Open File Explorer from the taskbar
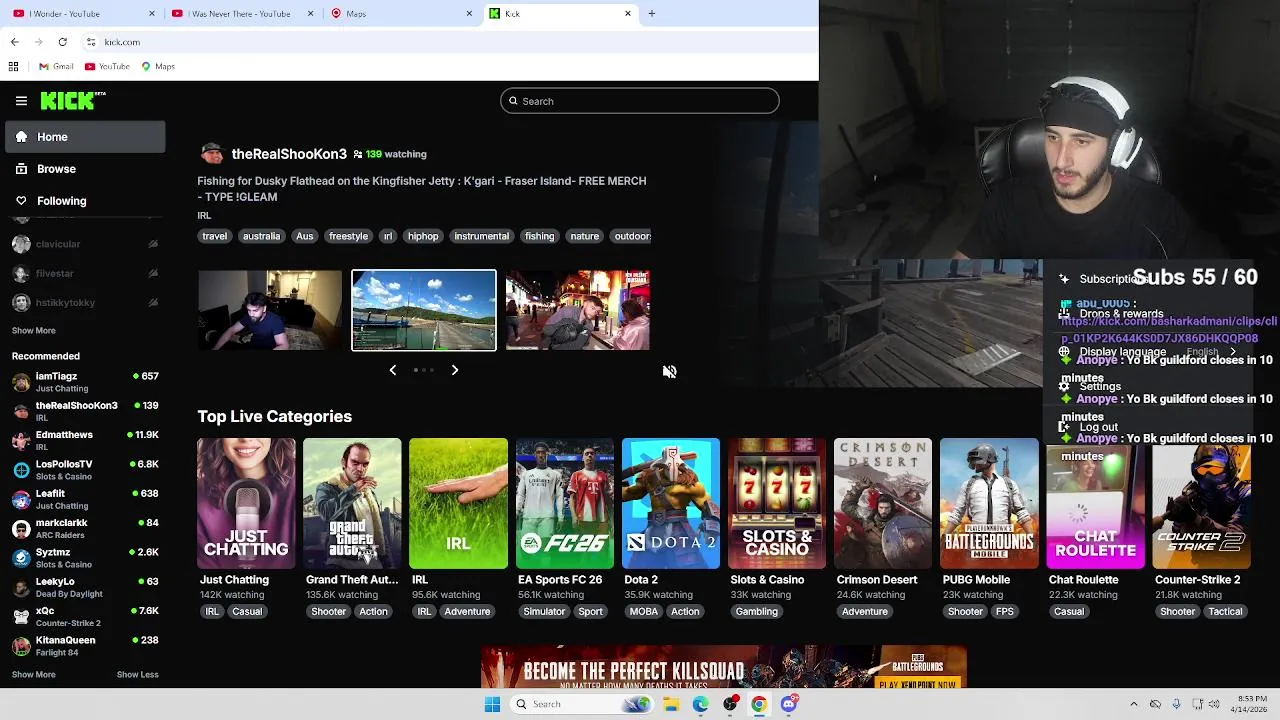 pyautogui.click(x=671, y=704)
